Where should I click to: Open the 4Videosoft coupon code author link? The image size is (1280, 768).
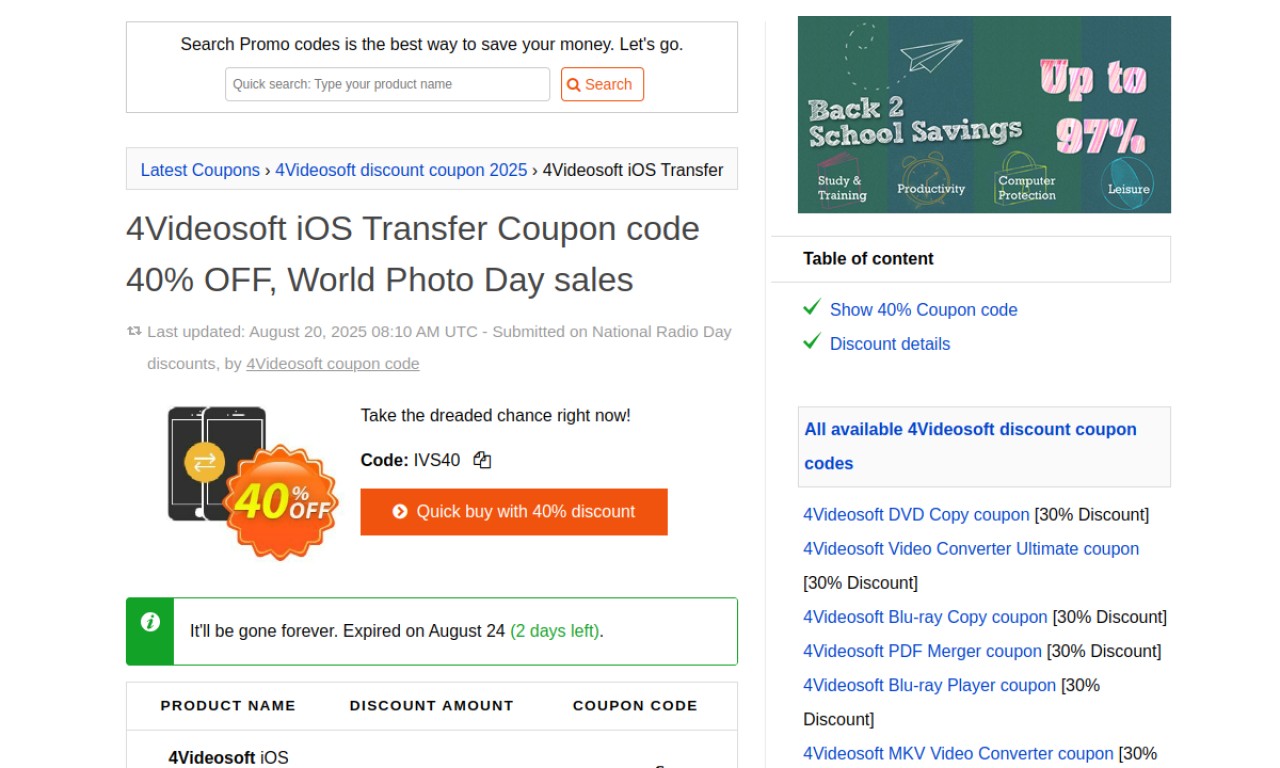pos(333,364)
